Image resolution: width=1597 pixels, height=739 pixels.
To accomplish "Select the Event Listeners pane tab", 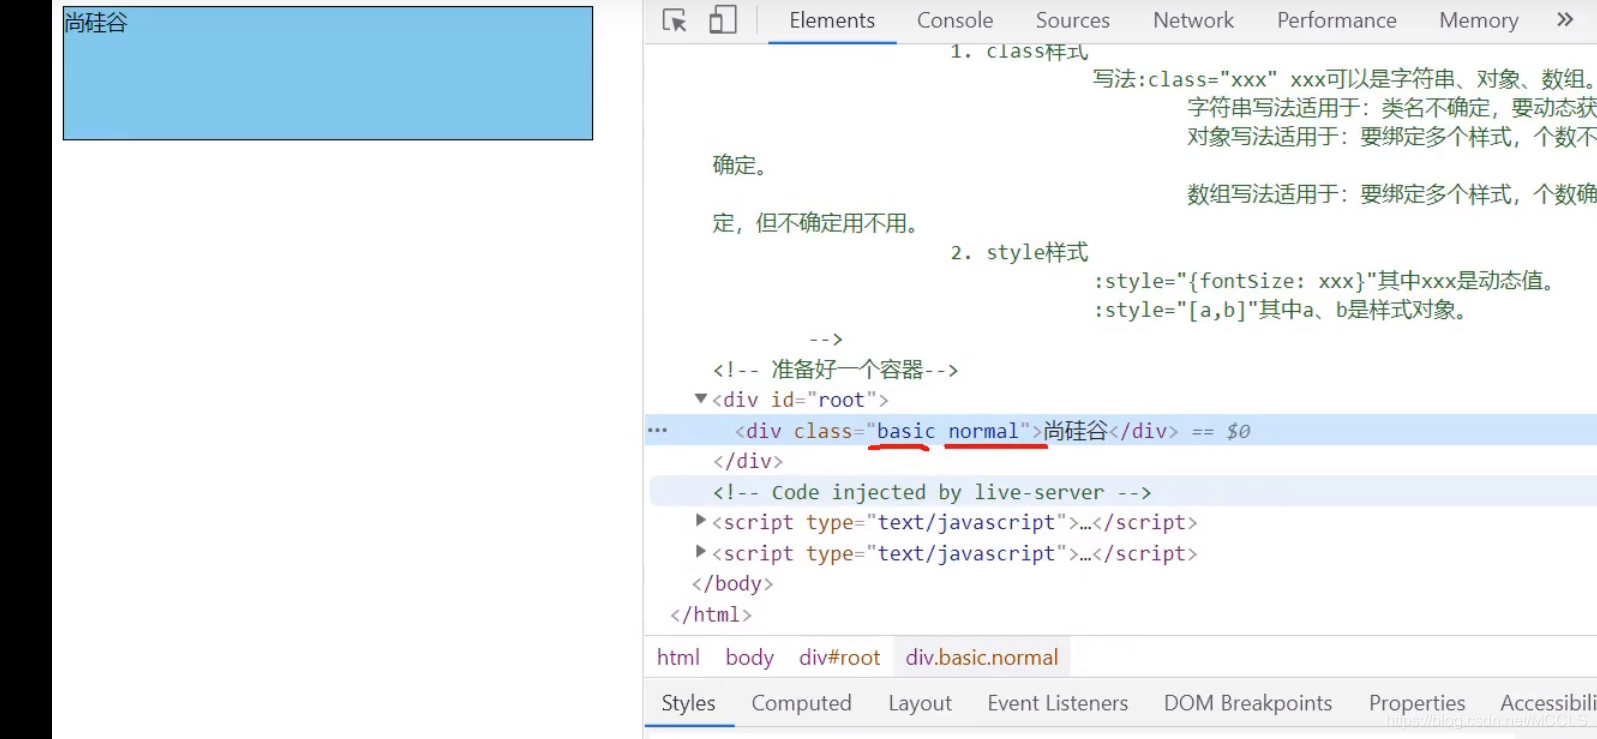I will click(1057, 703).
